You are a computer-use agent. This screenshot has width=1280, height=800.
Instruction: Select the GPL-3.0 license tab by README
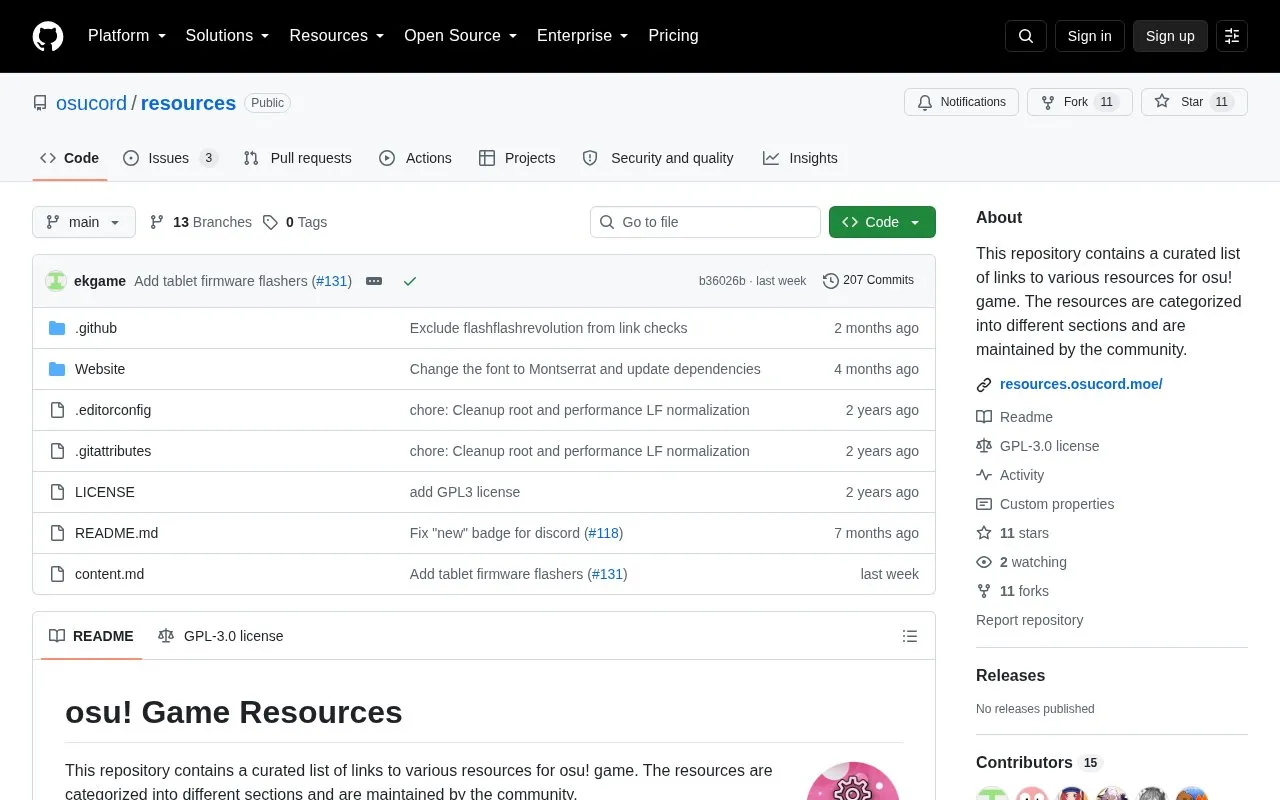(221, 636)
